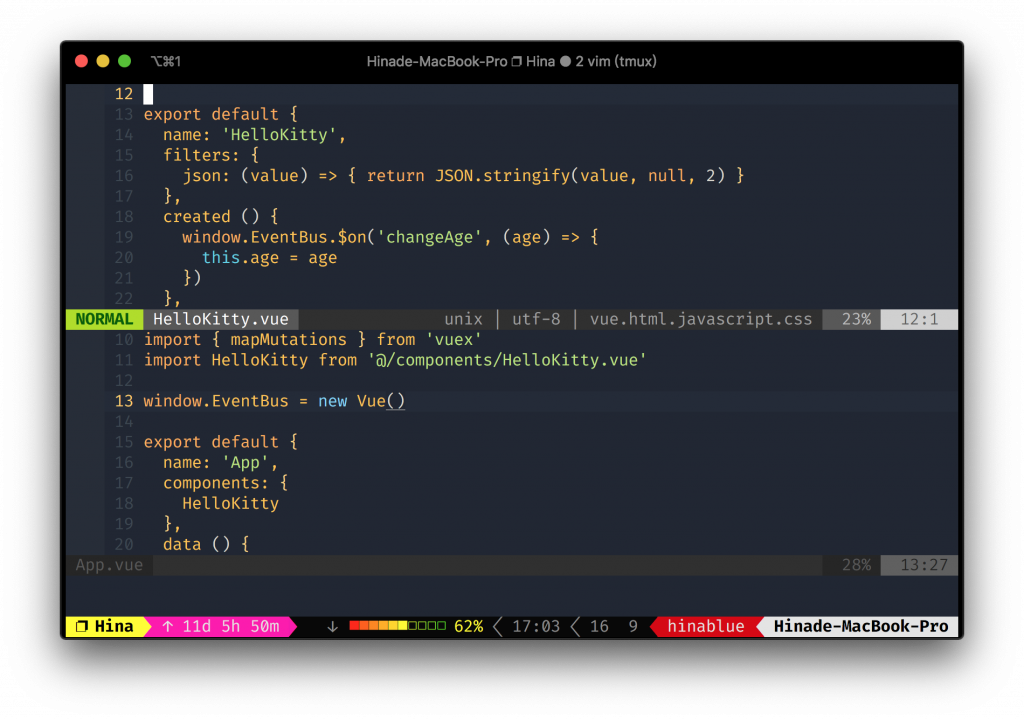The image size is (1024, 719).
Task: Click Hinade-MacBook-Pro hostname in status bar
Action: [861, 626]
